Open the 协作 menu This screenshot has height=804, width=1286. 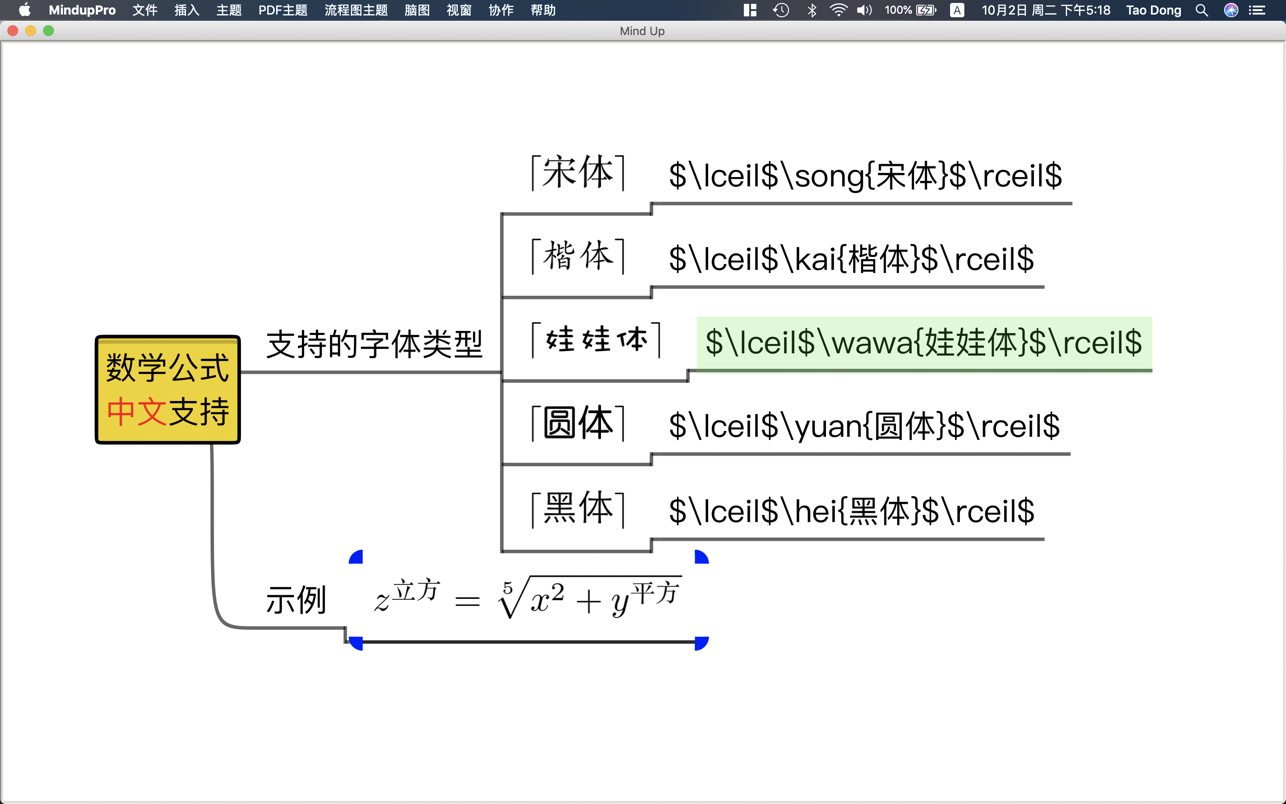501,10
